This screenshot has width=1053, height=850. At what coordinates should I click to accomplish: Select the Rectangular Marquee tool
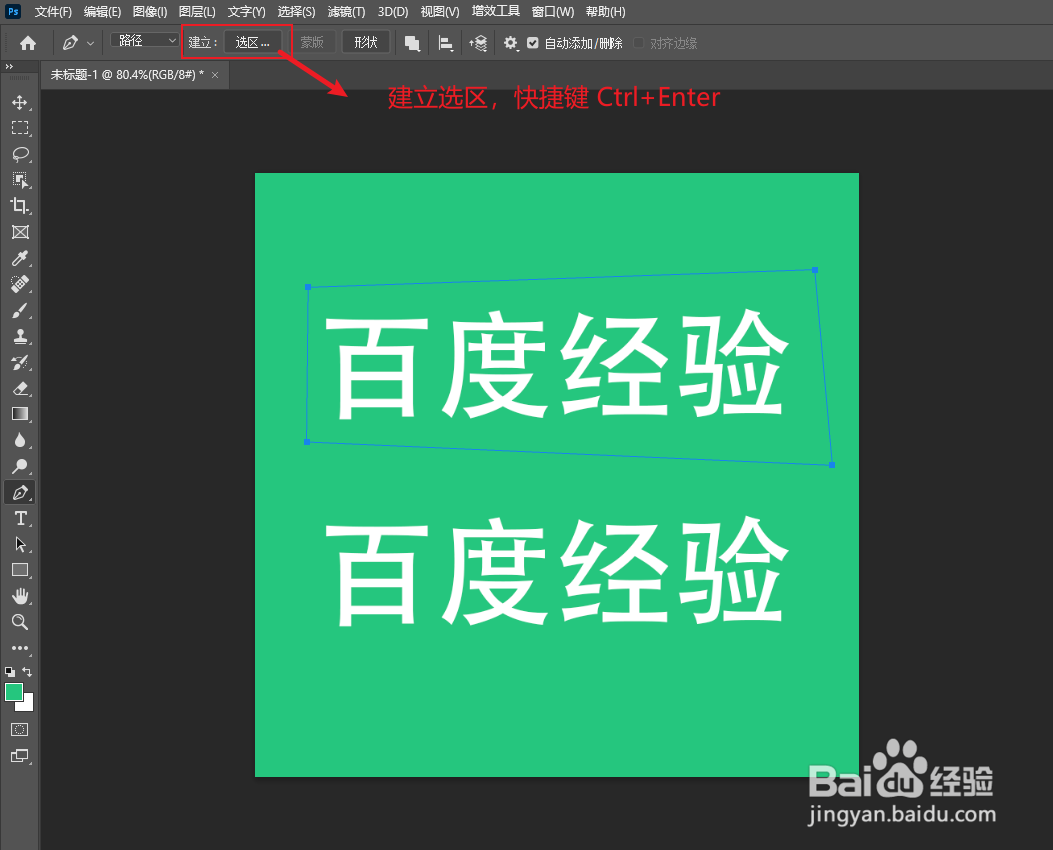click(x=21, y=127)
